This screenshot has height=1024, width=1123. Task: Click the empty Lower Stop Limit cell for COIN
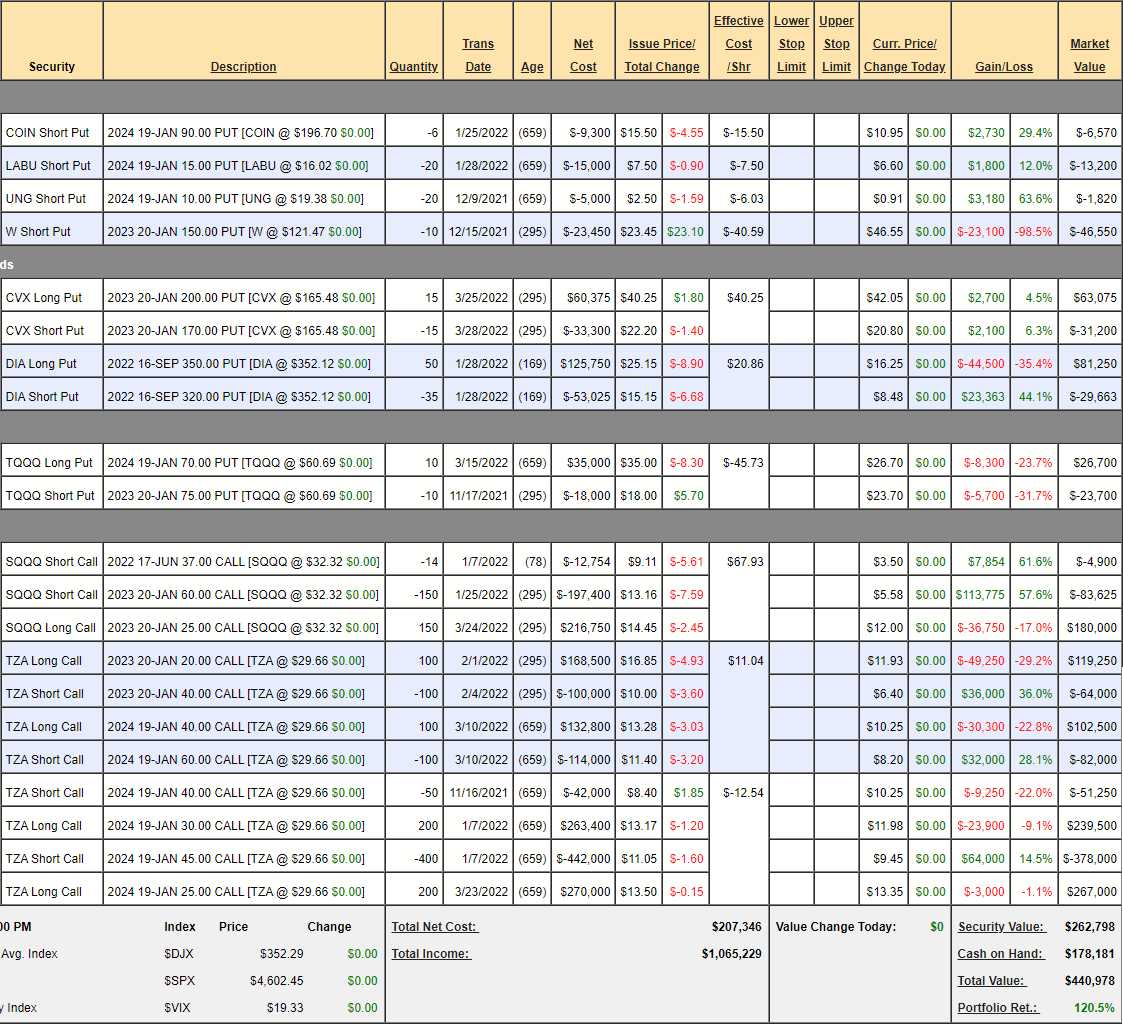[791, 132]
